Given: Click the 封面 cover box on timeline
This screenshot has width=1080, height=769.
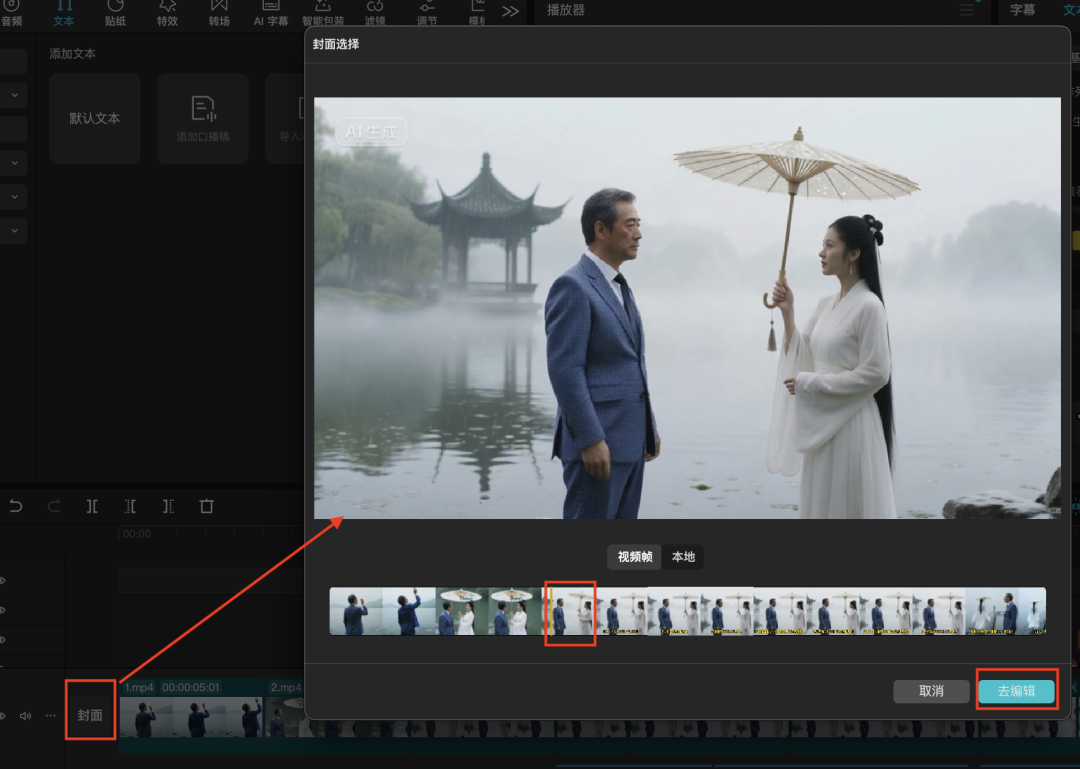Looking at the screenshot, I should tap(90, 715).
